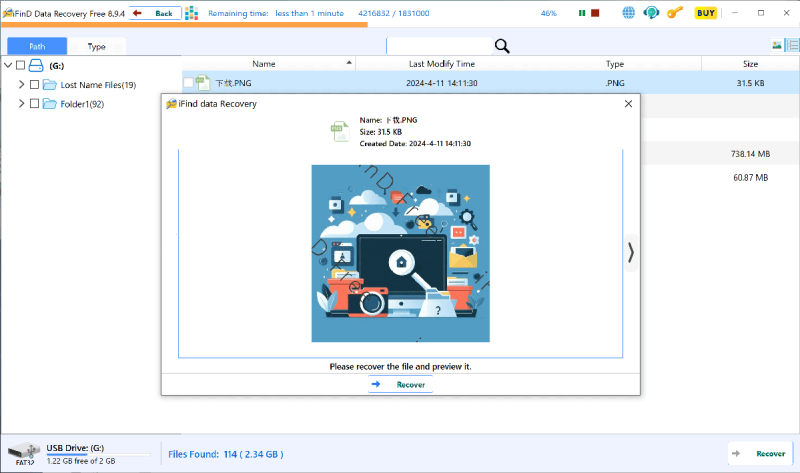The height and width of the screenshot is (473, 800).
Task: Click the (G:) drive icon
Action: (36, 65)
